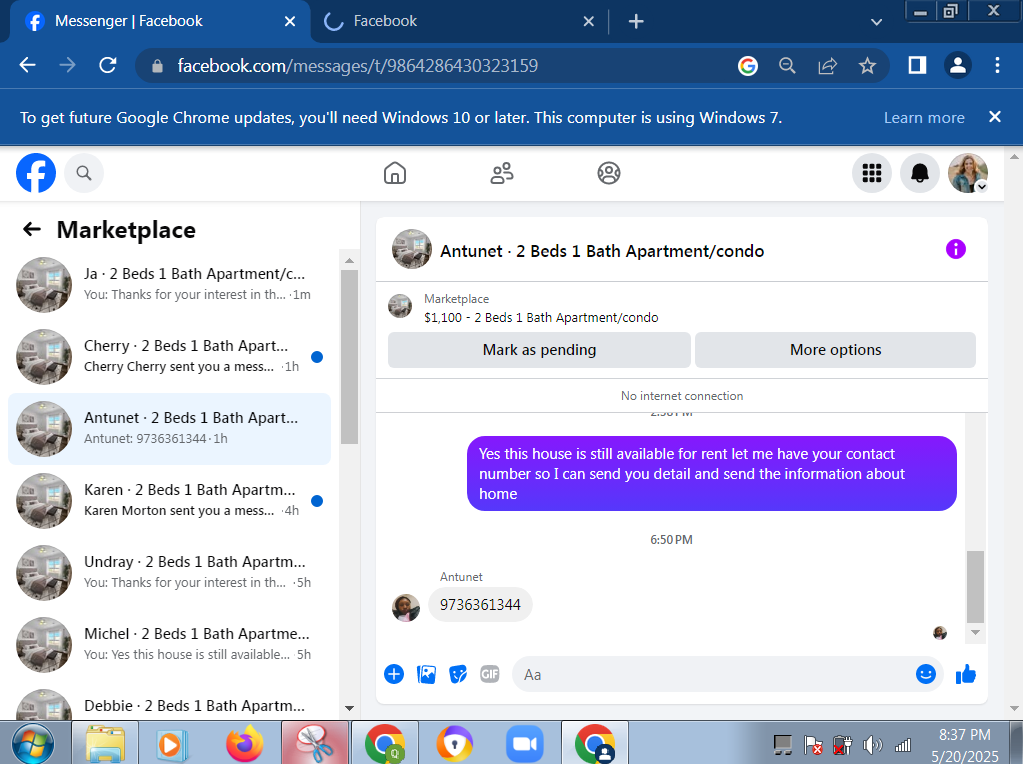Open Chrome's three-dot menu
This screenshot has height=764, width=1023.
(x=997, y=65)
